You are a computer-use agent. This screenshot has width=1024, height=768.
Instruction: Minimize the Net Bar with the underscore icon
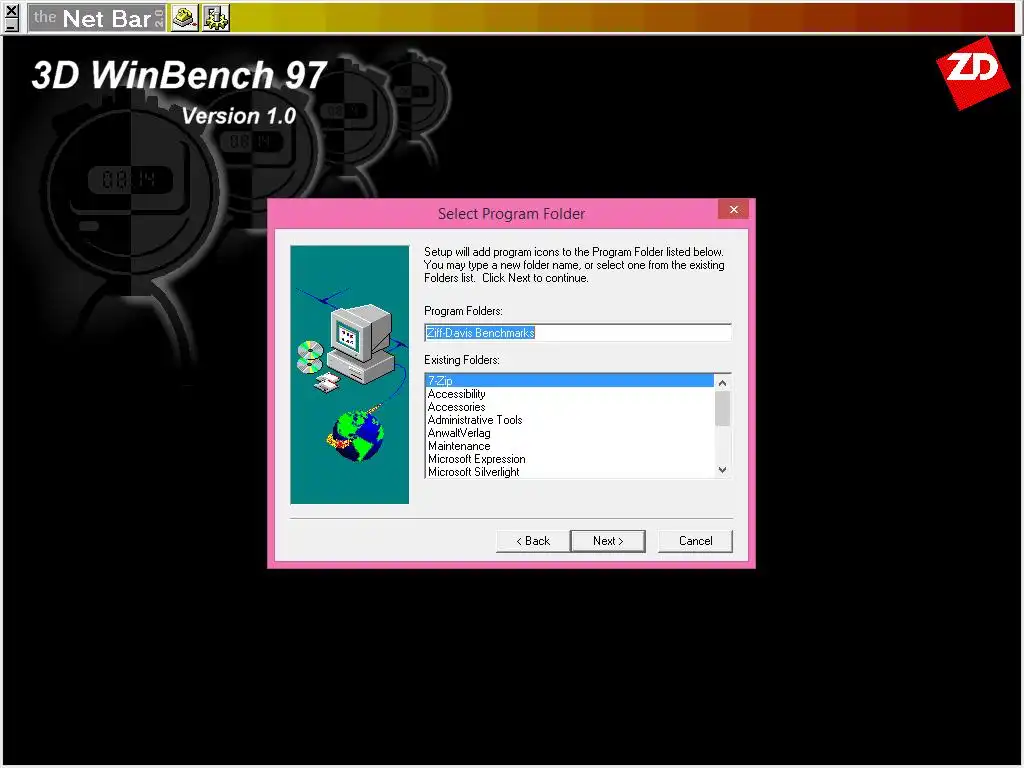tap(11, 25)
